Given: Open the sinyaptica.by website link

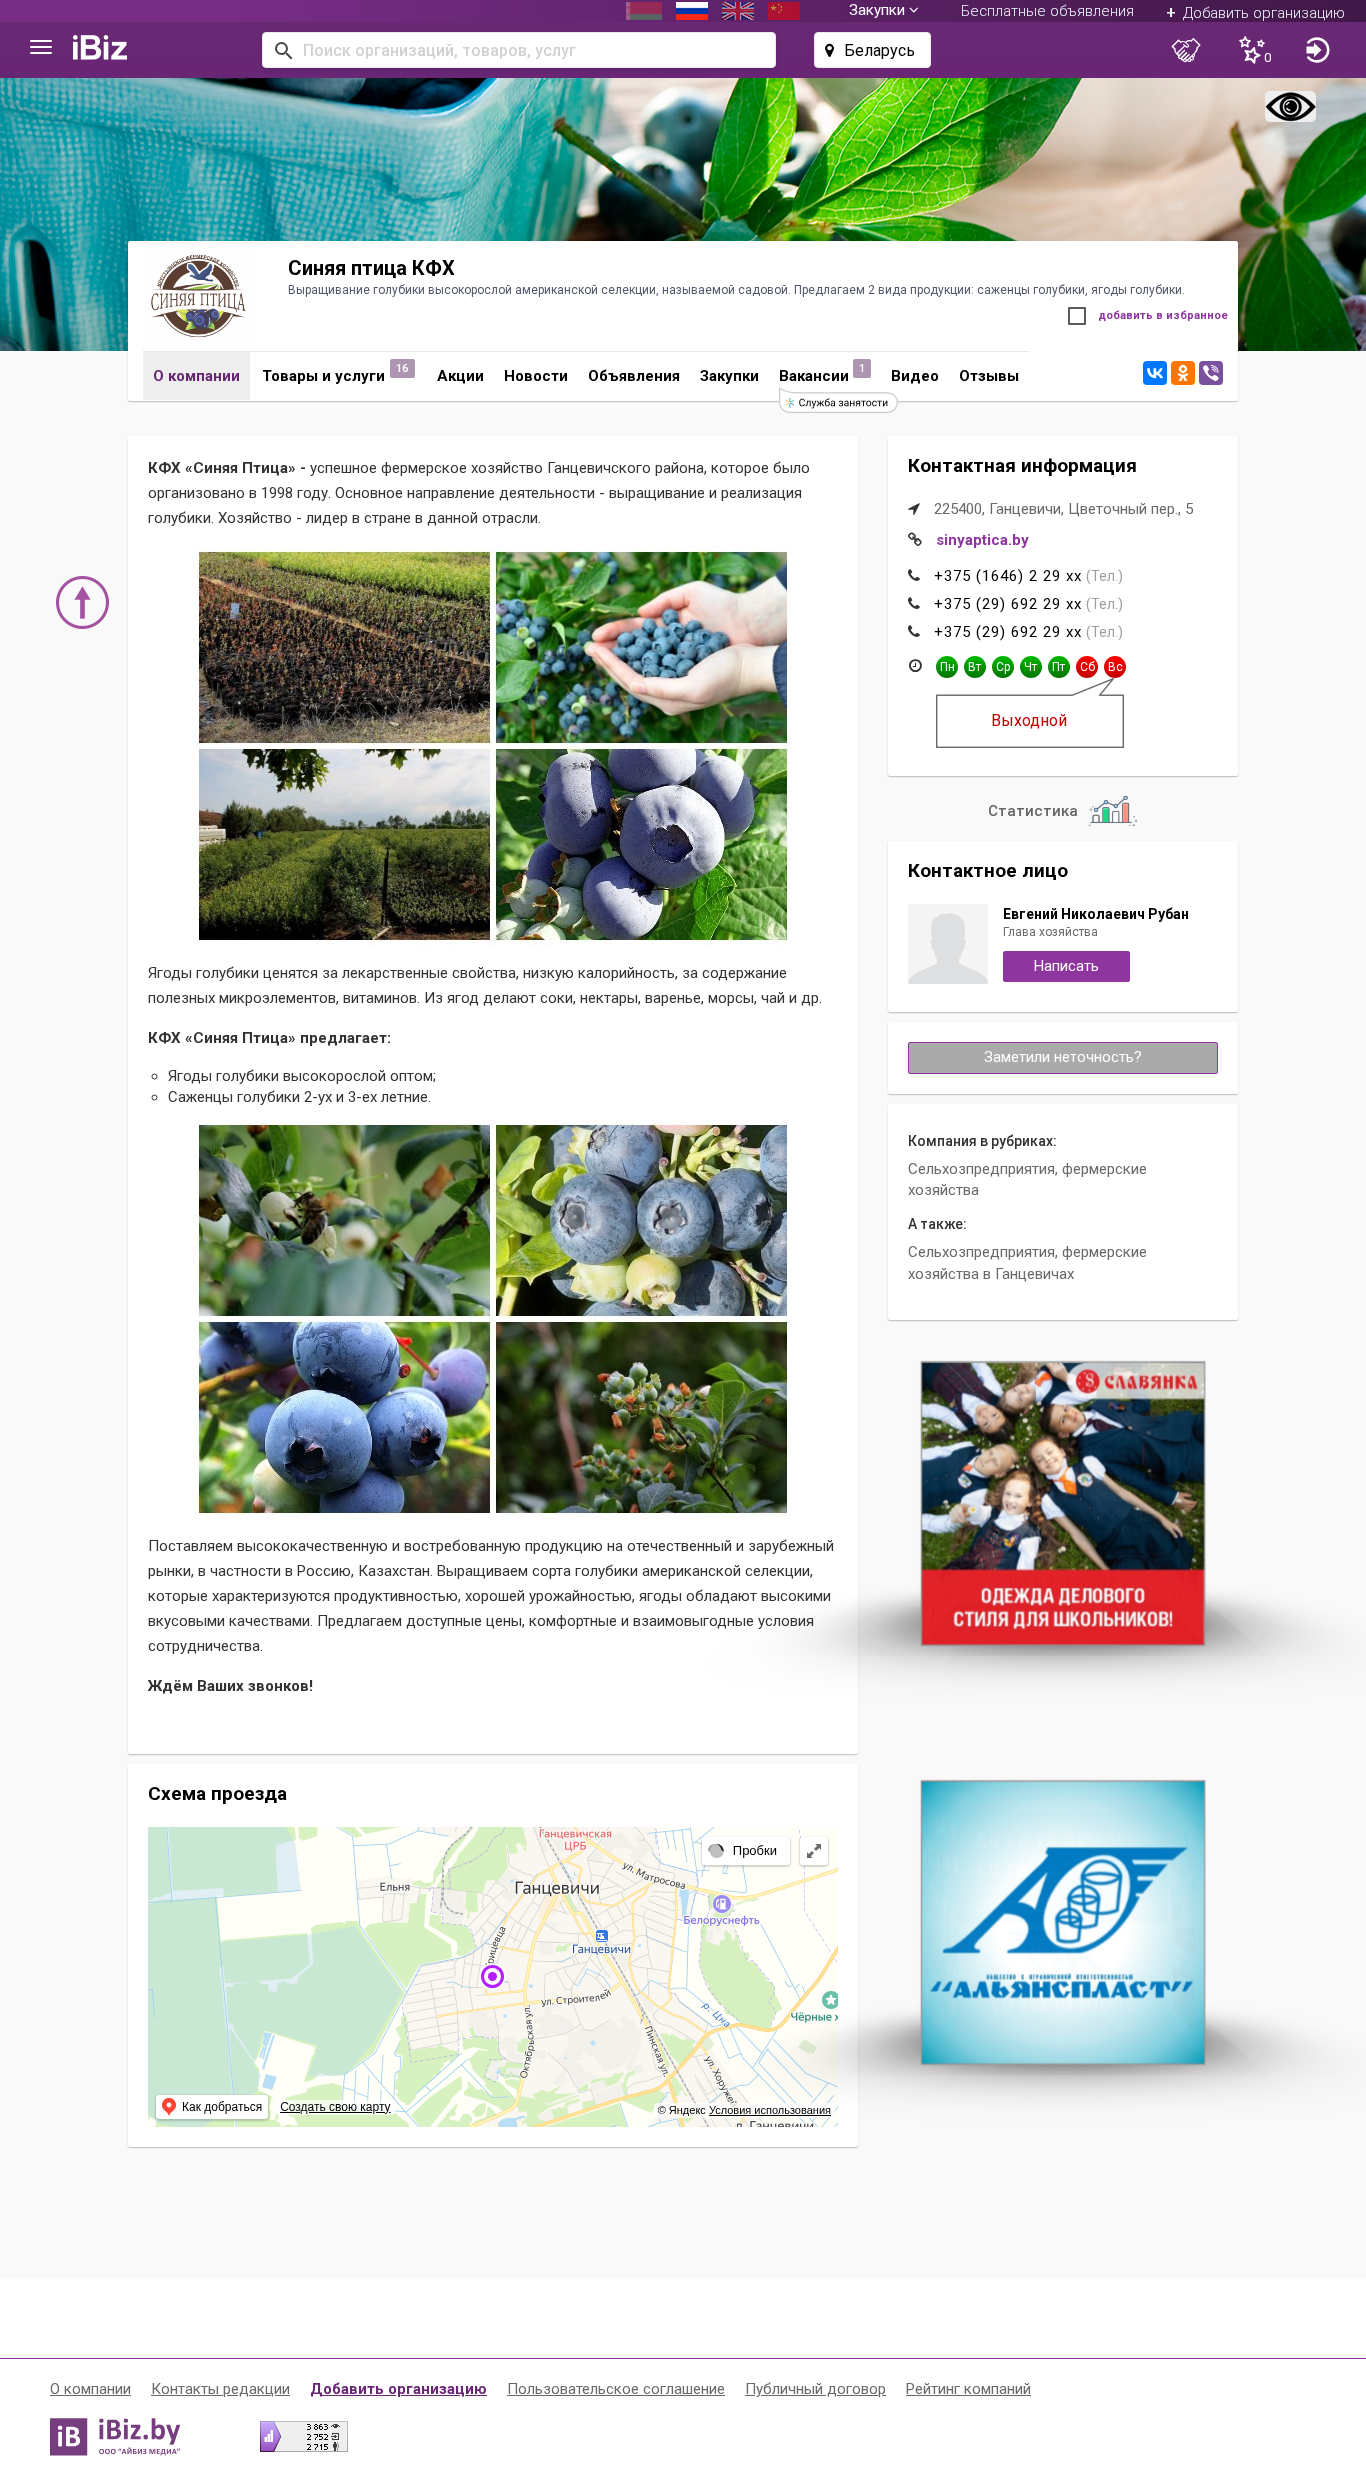Looking at the screenshot, I should (982, 540).
